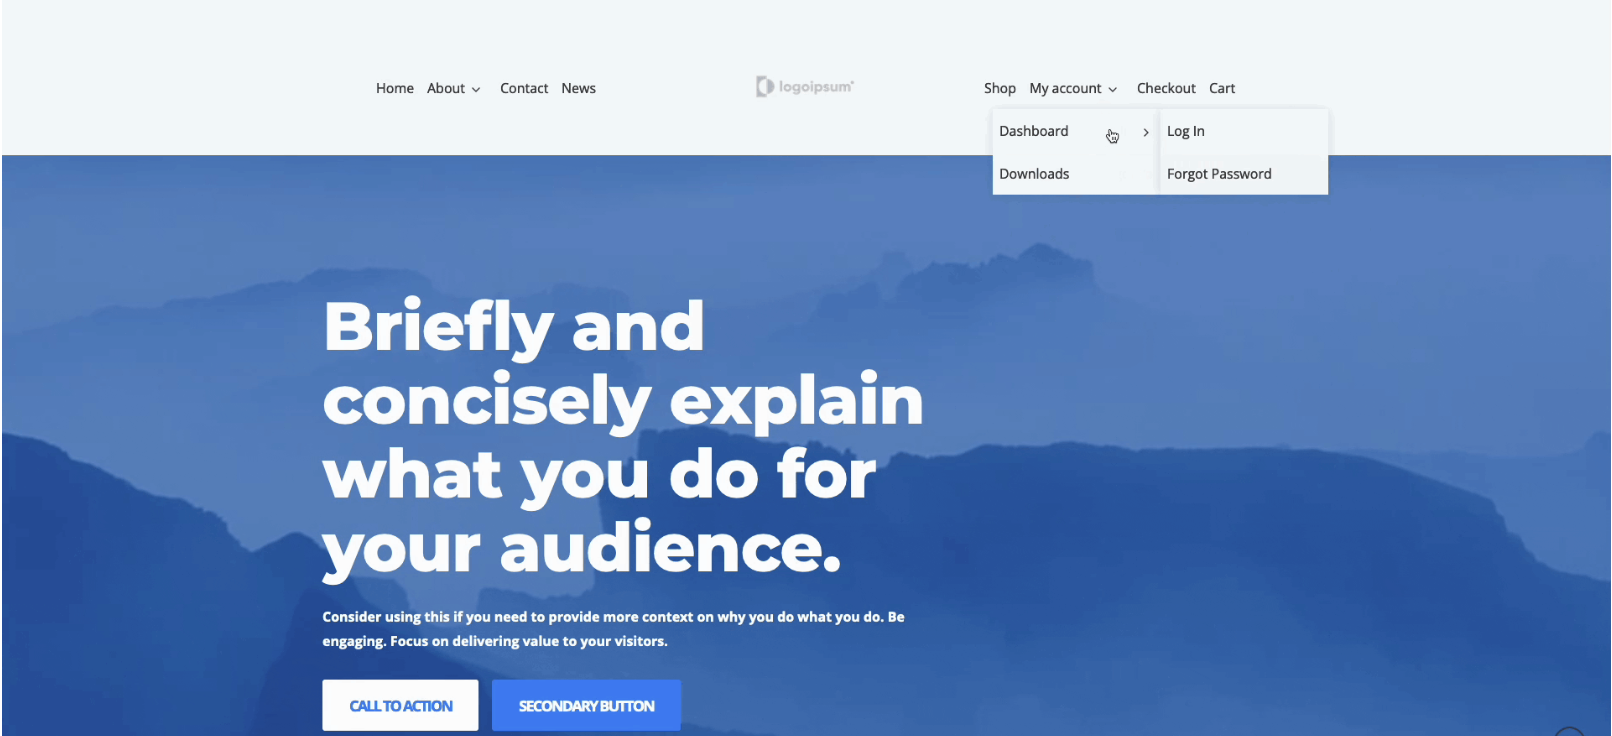Viewport: 1612px width, 736px height.
Task: Choose Downloads in the account dropdown
Action: coord(1034,174)
